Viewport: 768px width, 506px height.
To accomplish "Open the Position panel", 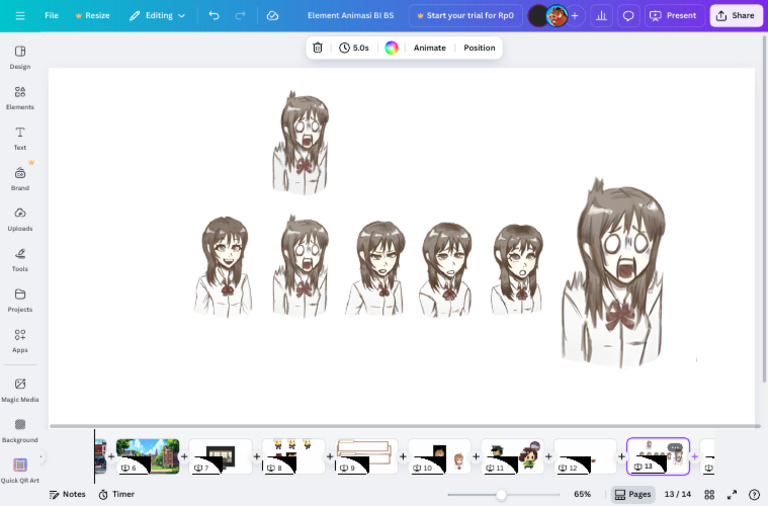I will pyautogui.click(x=480, y=48).
